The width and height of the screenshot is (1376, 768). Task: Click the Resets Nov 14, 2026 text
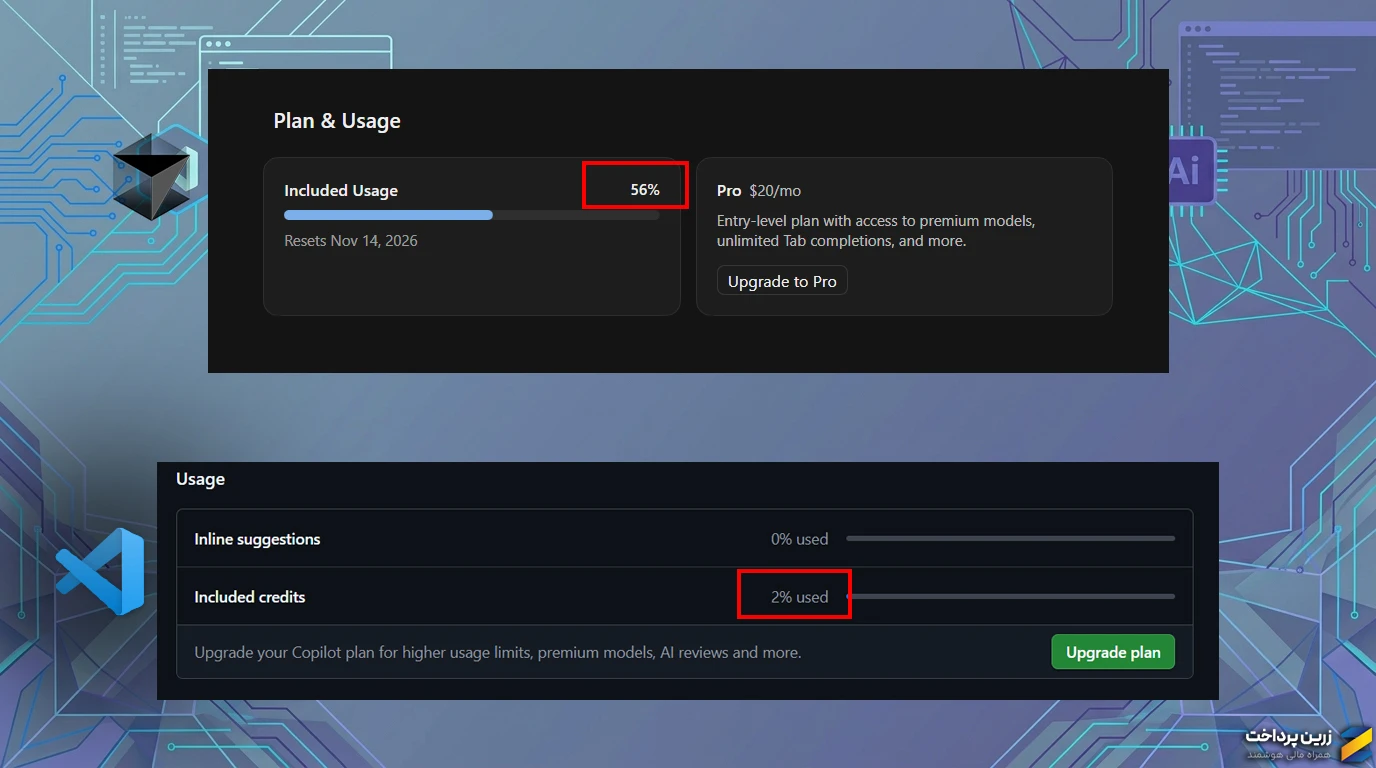[351, 241]
